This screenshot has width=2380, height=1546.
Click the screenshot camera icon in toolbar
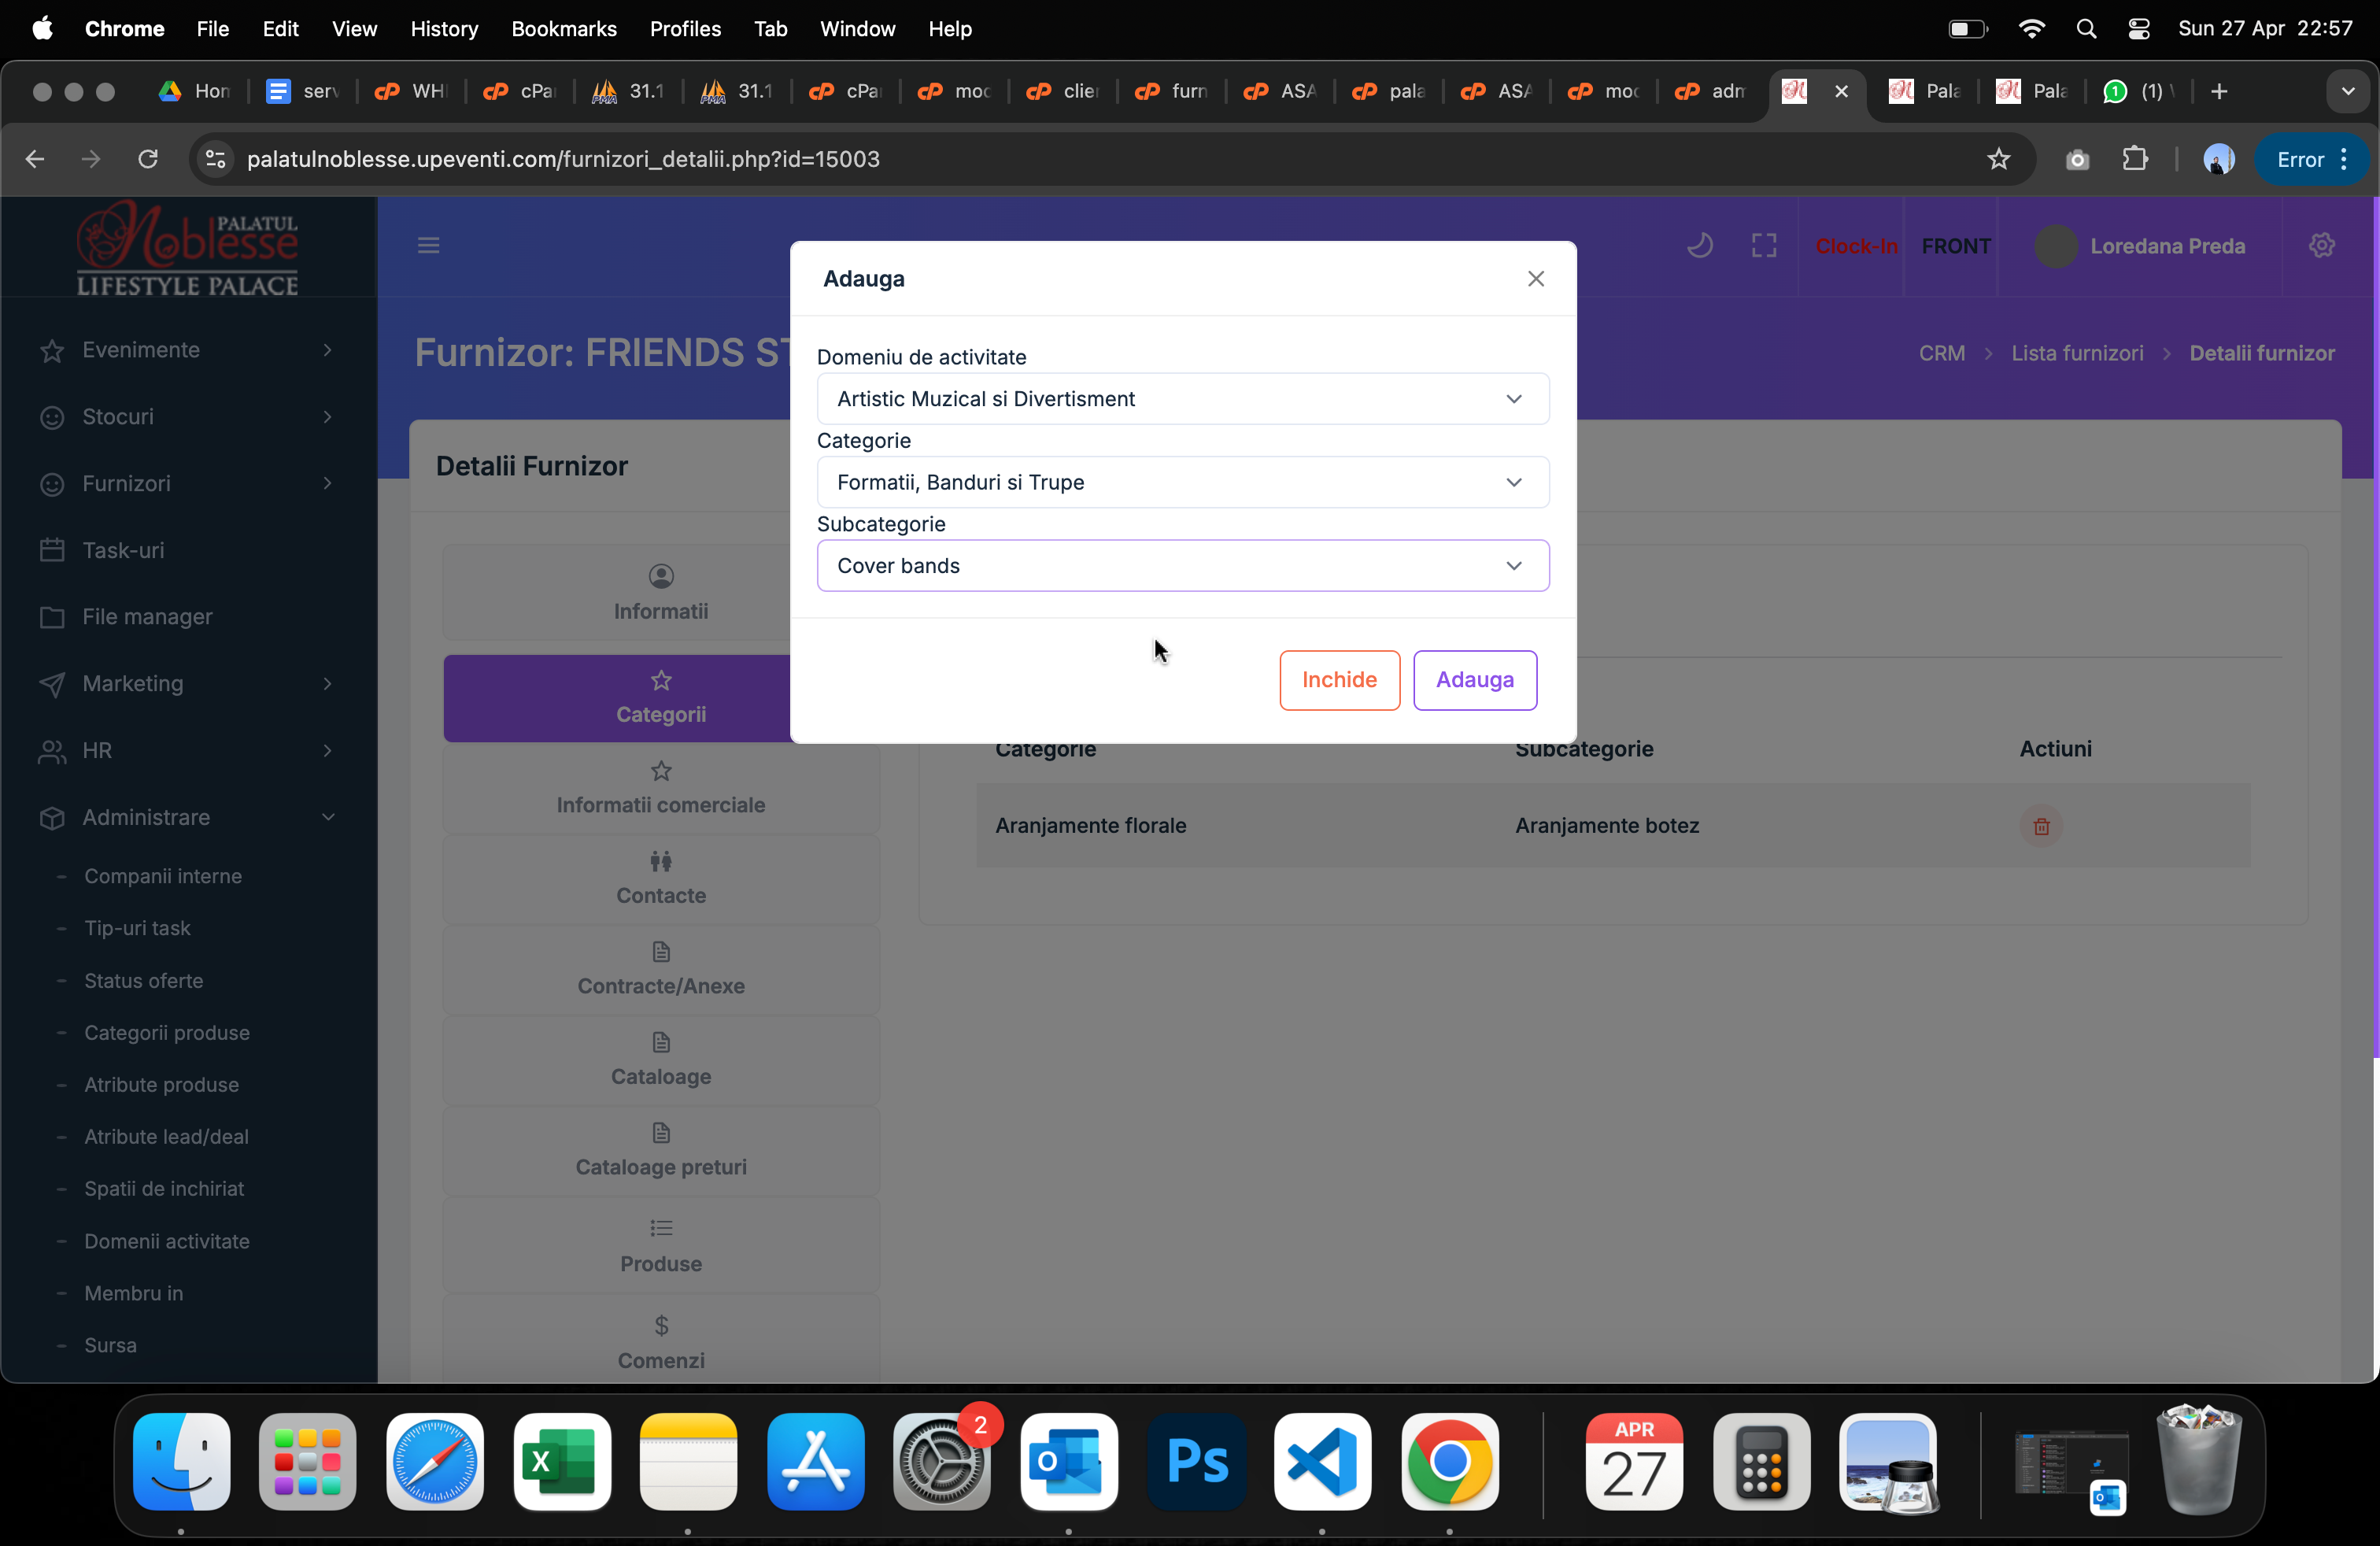[x=2077, y=159]
